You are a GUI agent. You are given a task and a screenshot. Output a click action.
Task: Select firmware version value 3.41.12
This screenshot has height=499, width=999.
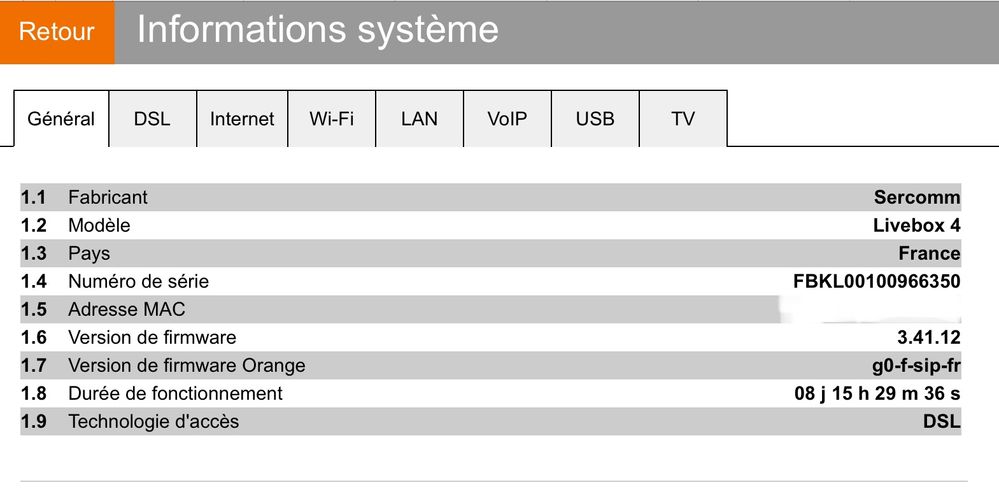(x=930, y=337)
